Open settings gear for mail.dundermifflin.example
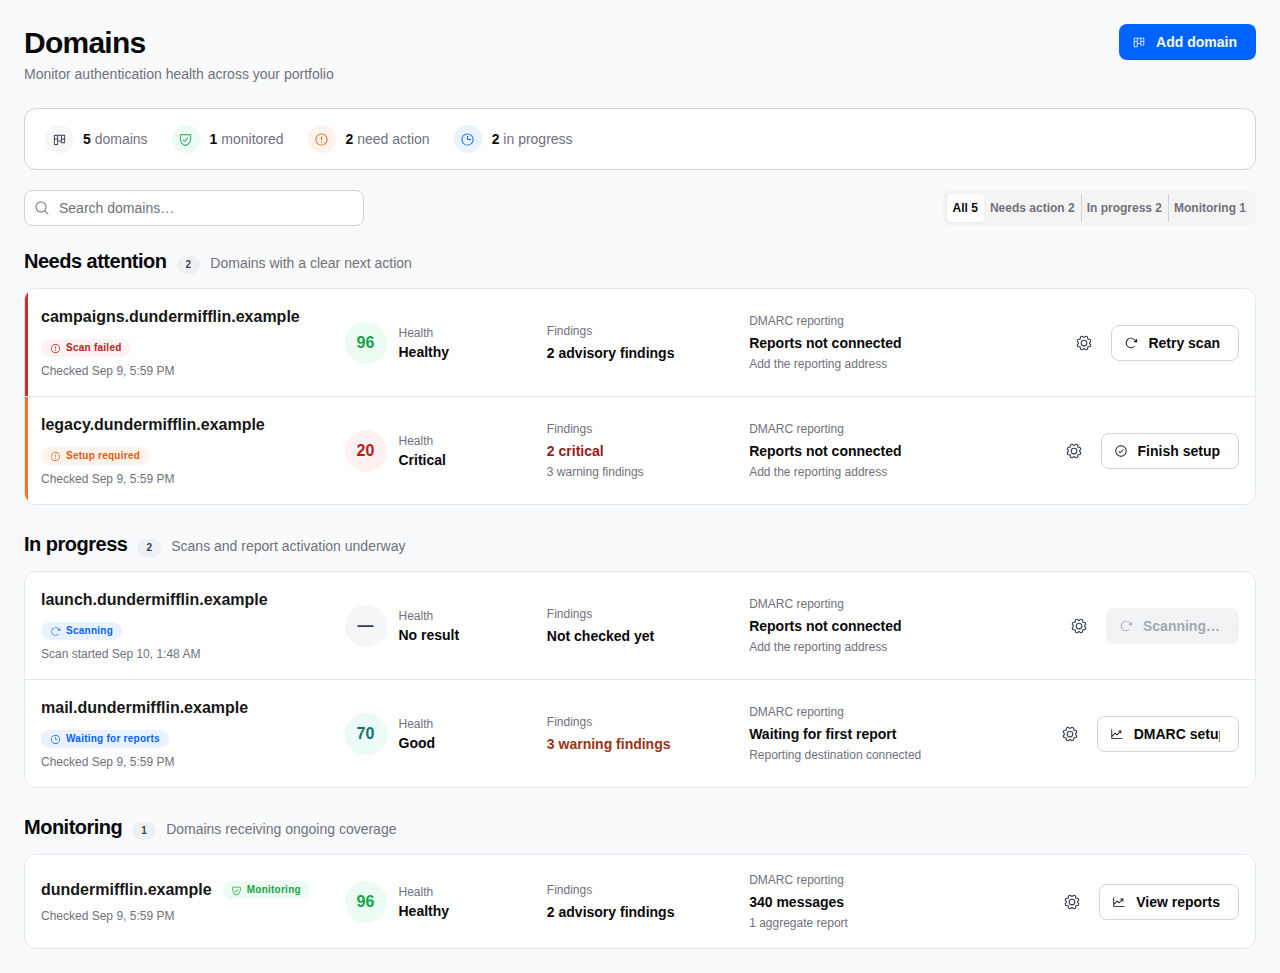Viewport: 1280px width, 973px height. (x=1070, y=734)
